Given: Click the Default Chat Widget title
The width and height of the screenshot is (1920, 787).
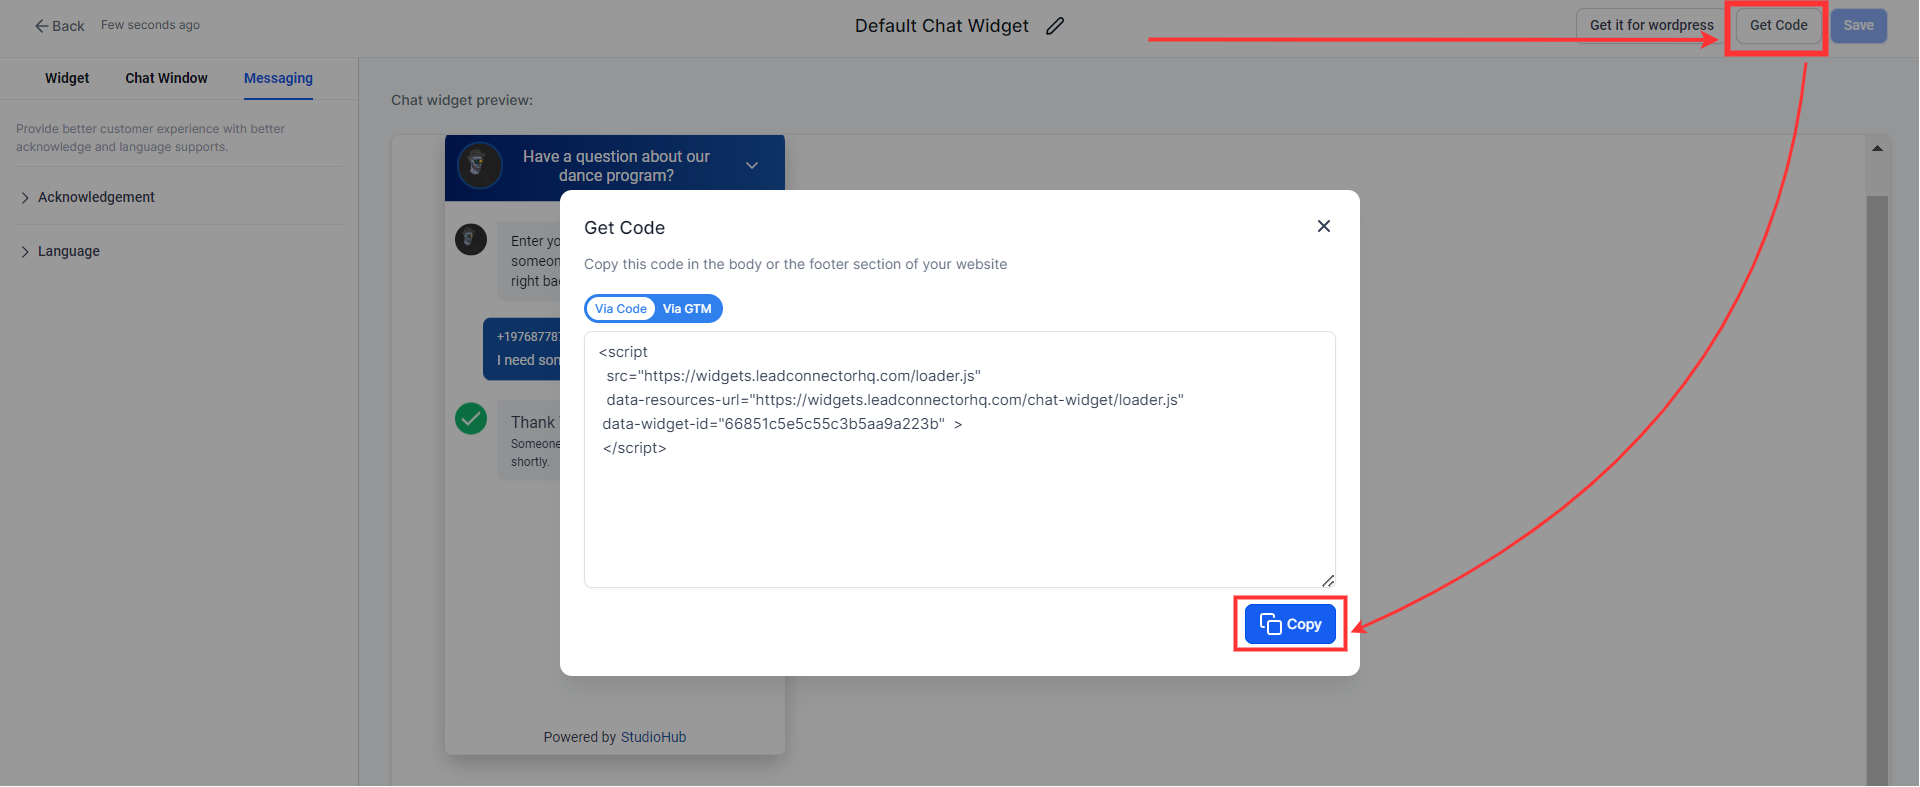Looking at the screenshot, I should 941,26.
